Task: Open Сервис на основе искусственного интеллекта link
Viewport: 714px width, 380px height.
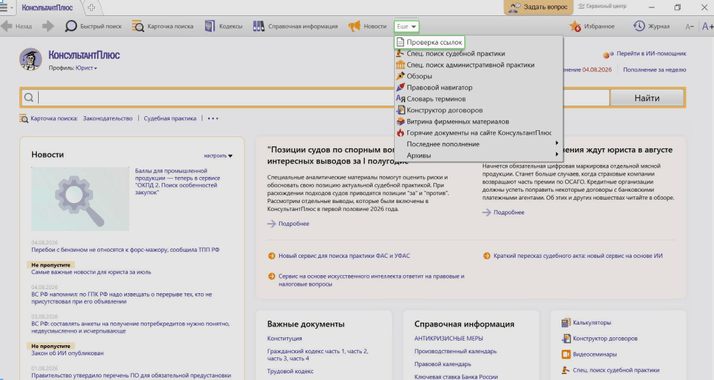Action: click(371, 280)
